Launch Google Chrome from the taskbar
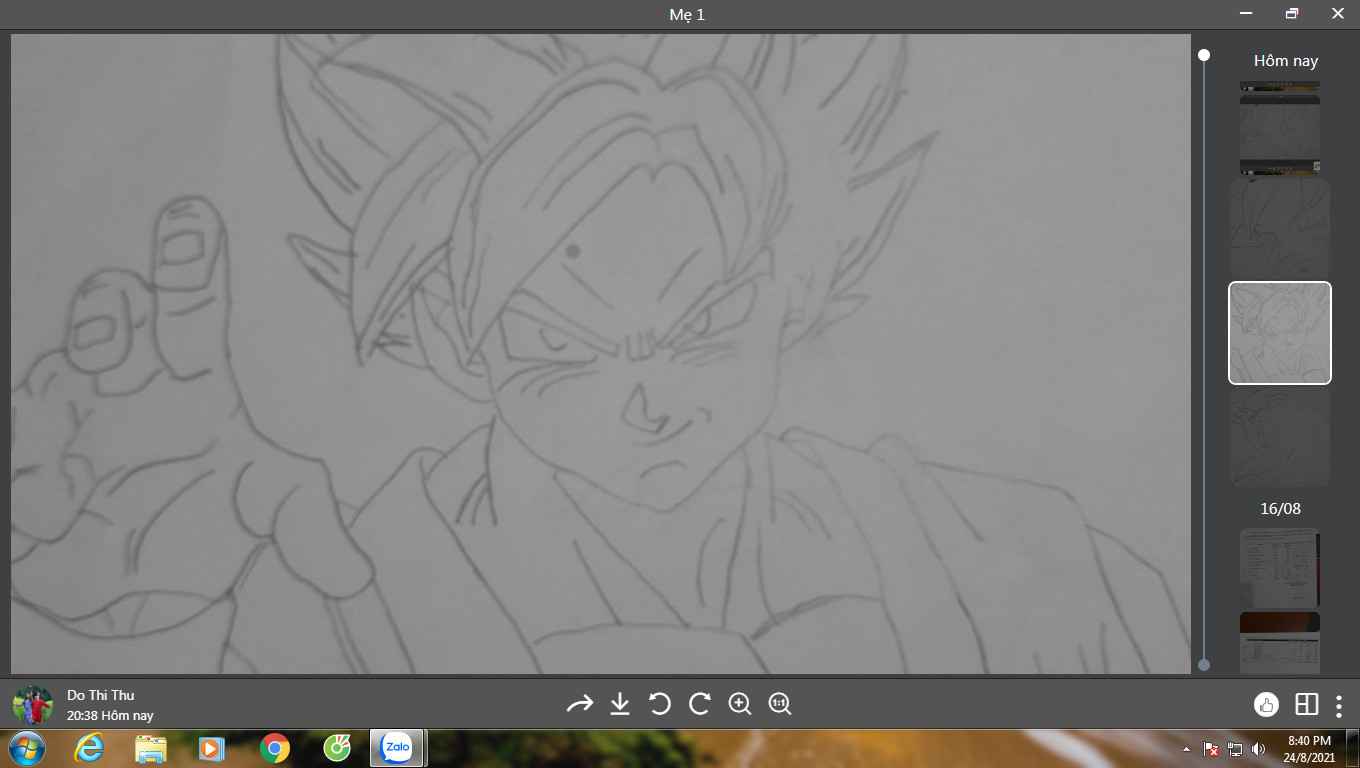 coord(274,748)
